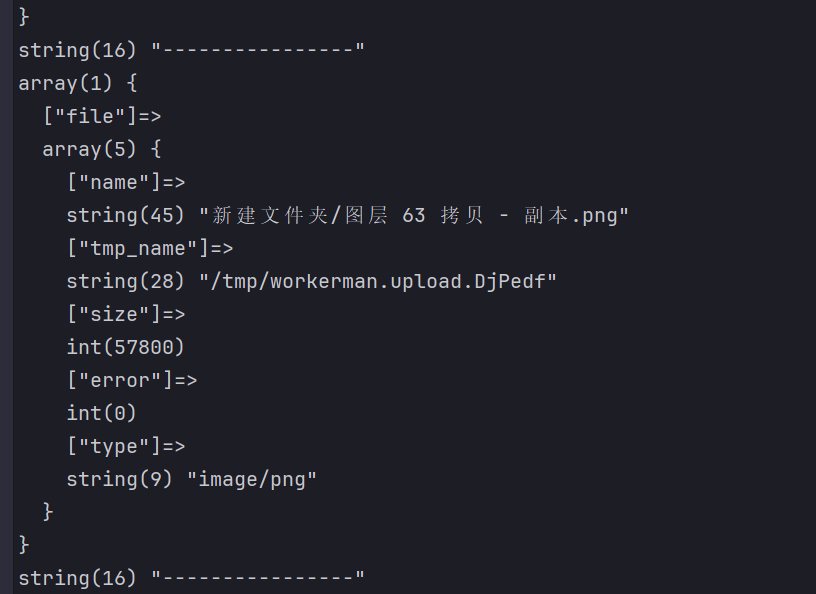Click the ["name"]=> key
This screenshot has height=594, width=816.
(x=126, y=182)
